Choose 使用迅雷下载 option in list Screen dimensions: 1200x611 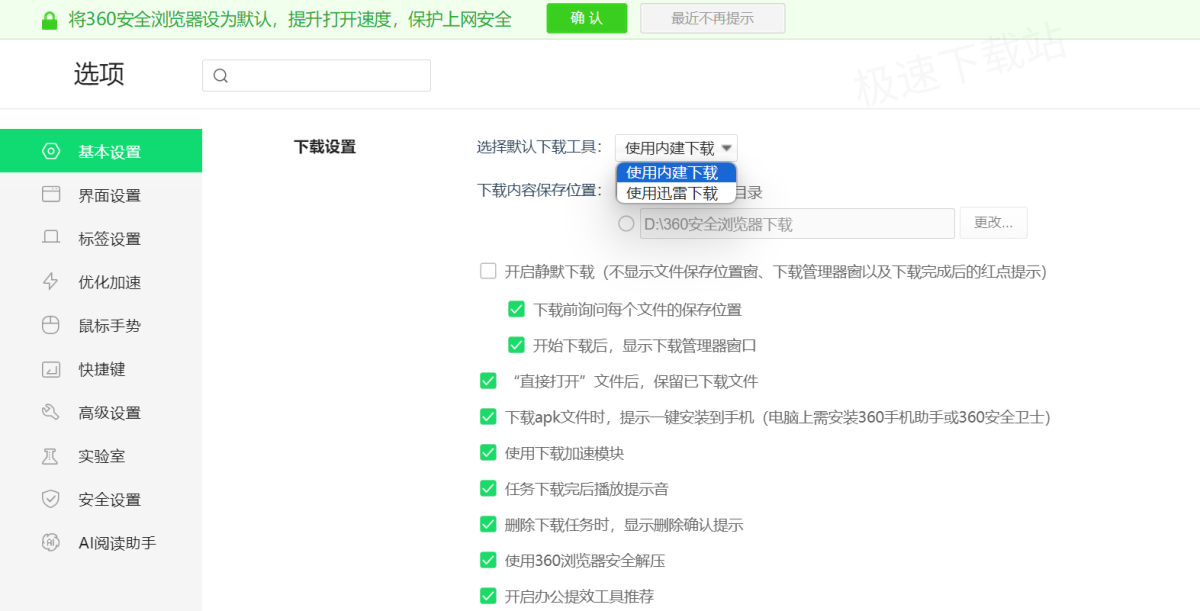coord(676,193)
